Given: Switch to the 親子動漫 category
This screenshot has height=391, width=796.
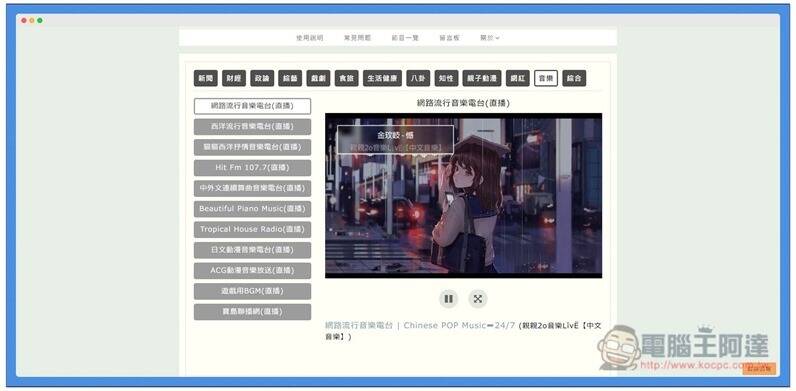Looking at the screenshot, I should [482, 78].
